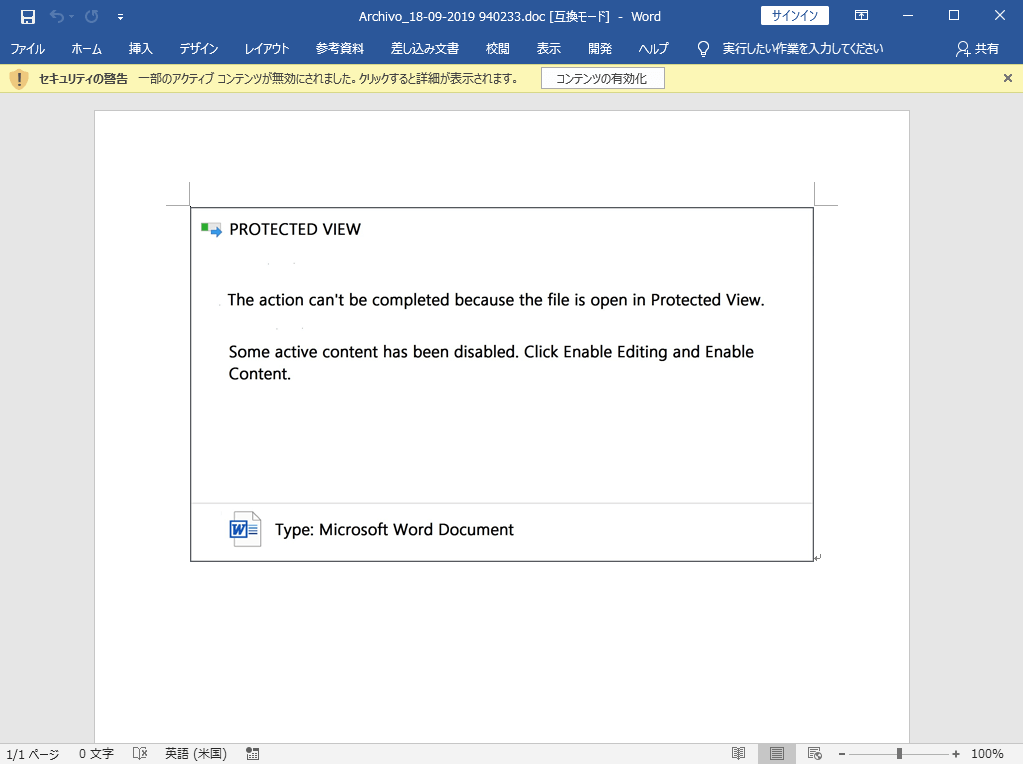Switch to Read Mode view
The image size is (1023, 764).
(x=738, y=754)
